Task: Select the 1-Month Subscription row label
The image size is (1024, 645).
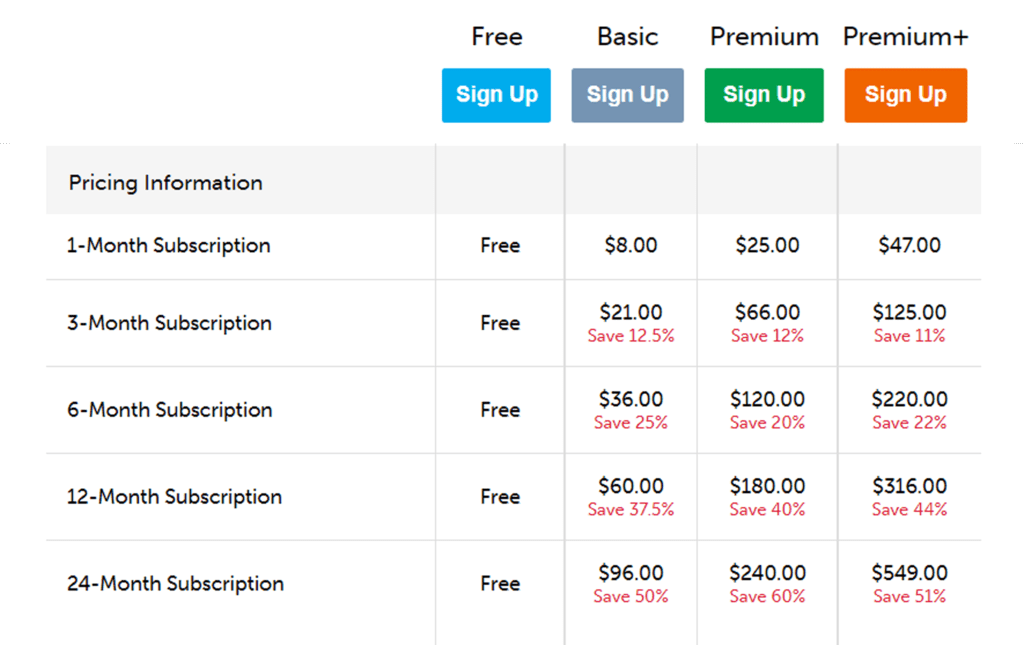Action: pos(170,245)
